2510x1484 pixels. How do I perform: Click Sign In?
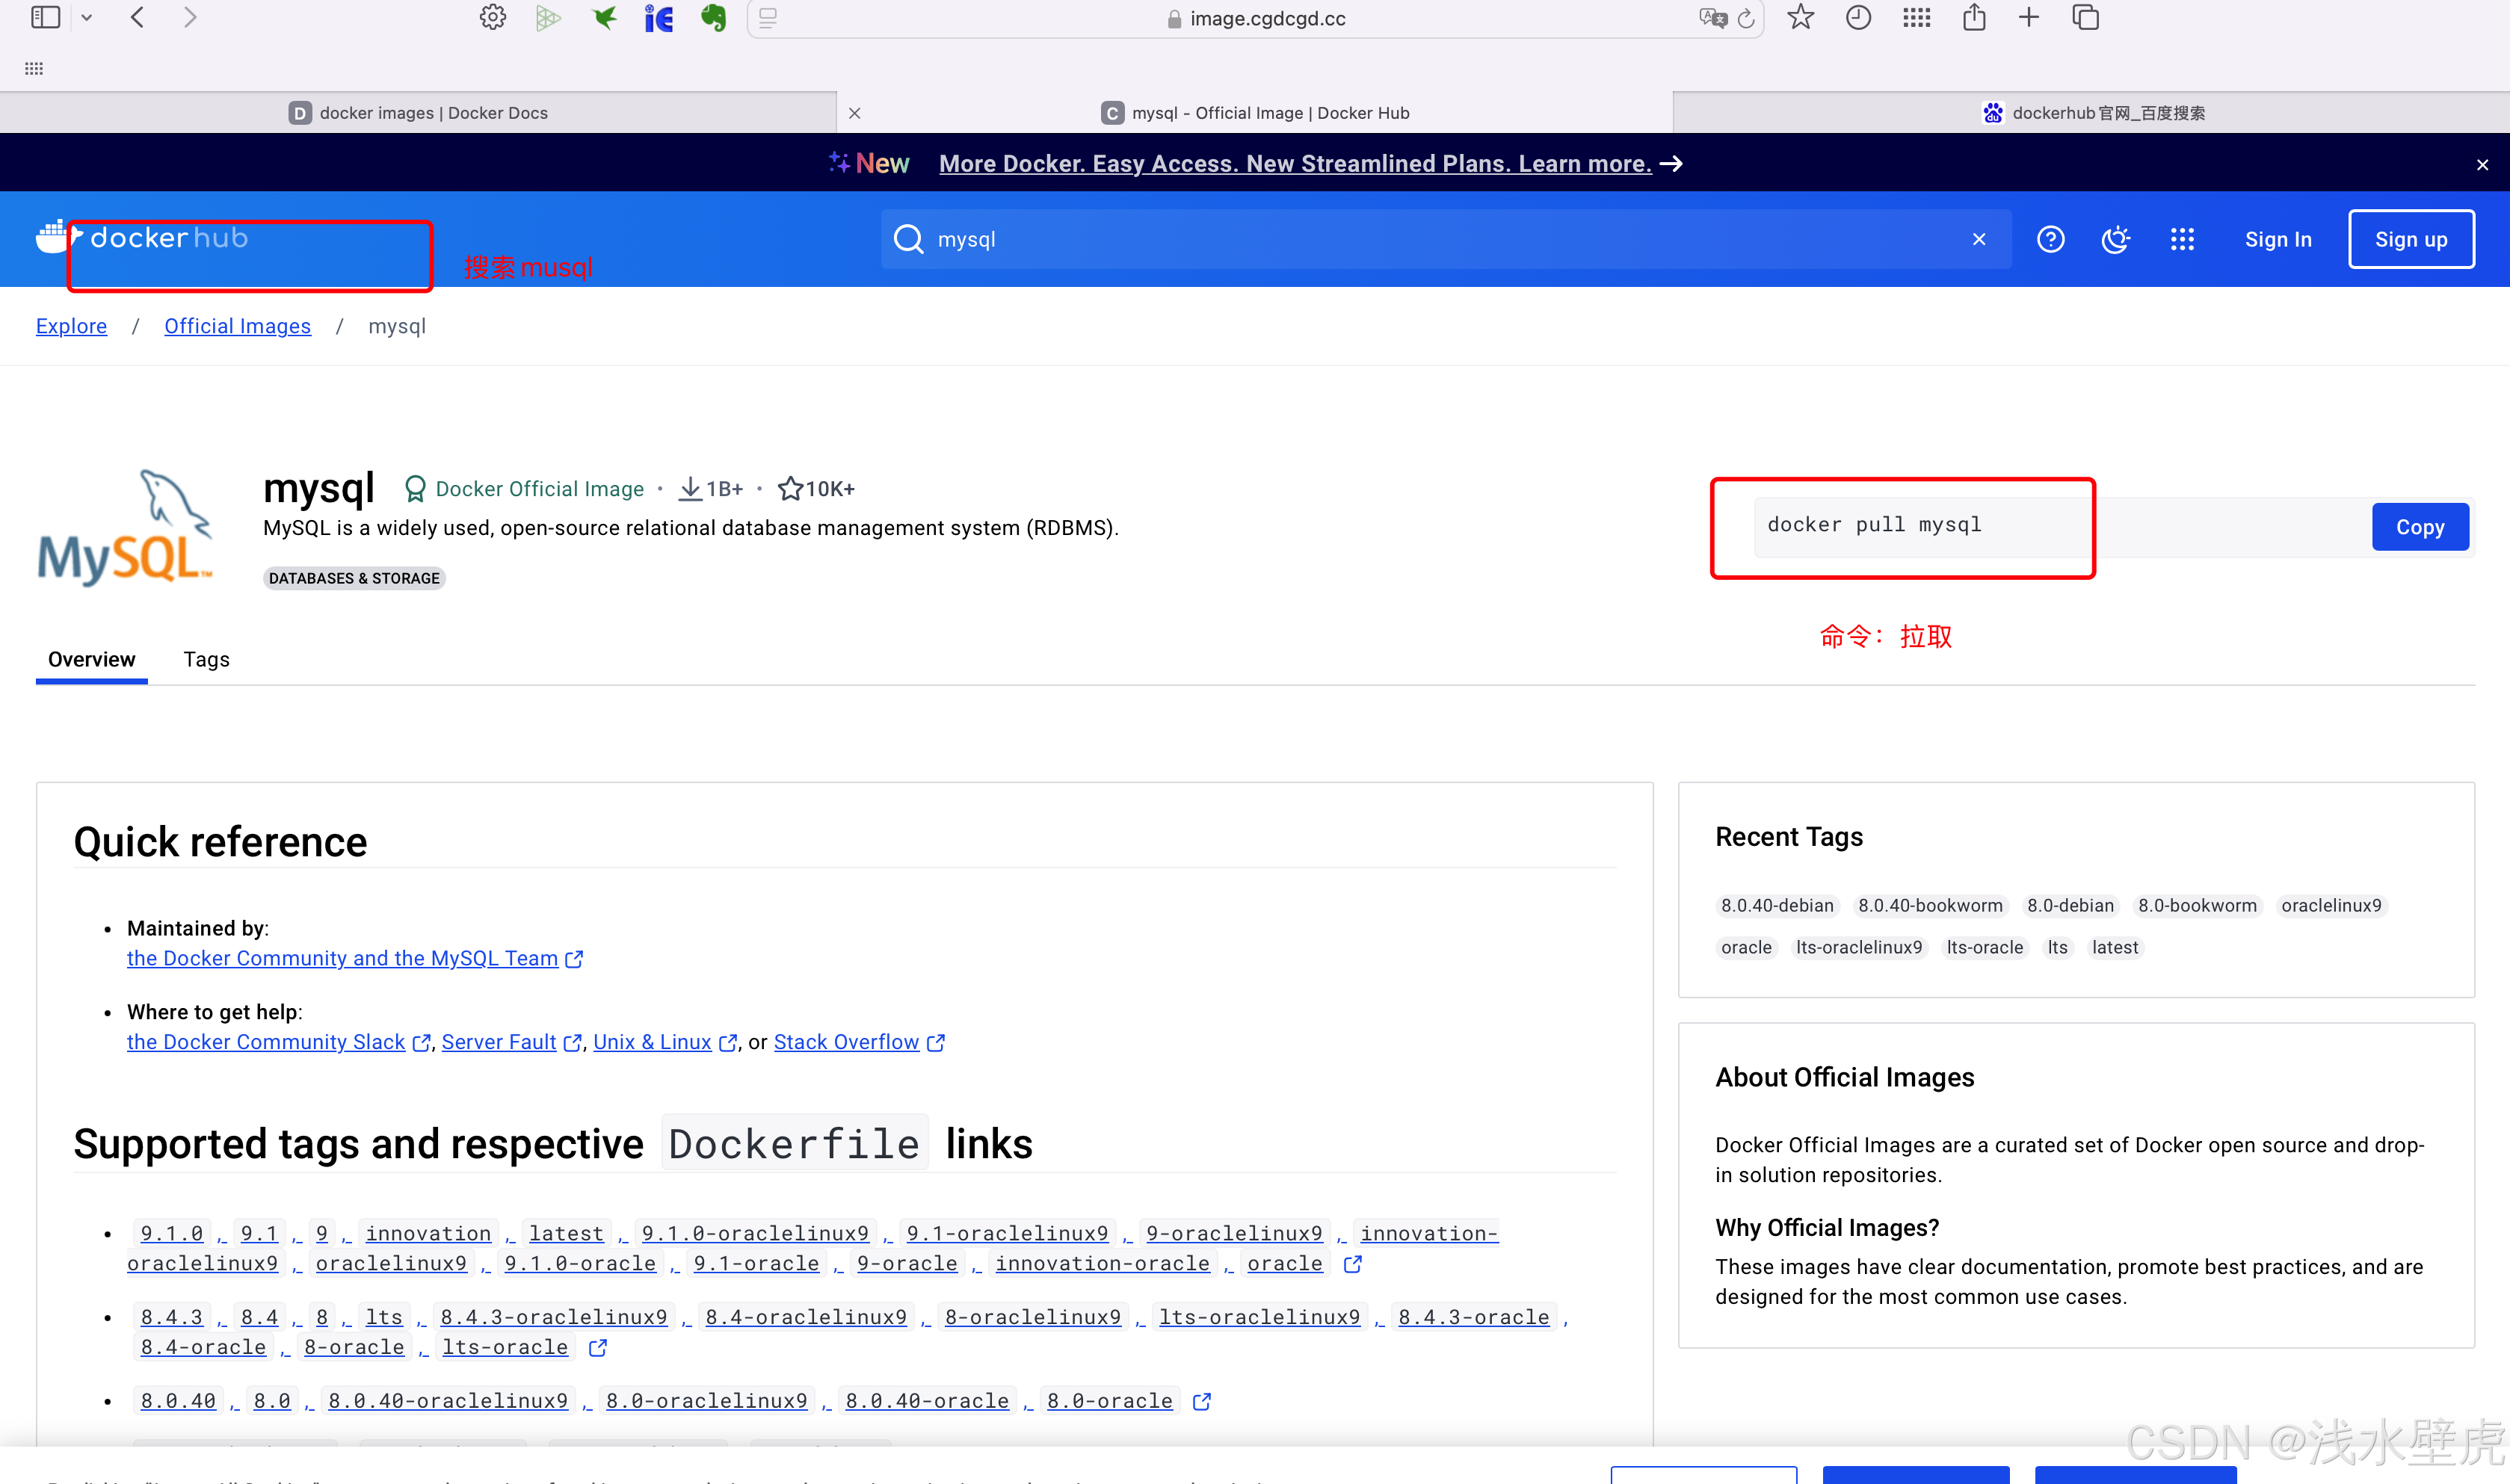pos(2278,239)
